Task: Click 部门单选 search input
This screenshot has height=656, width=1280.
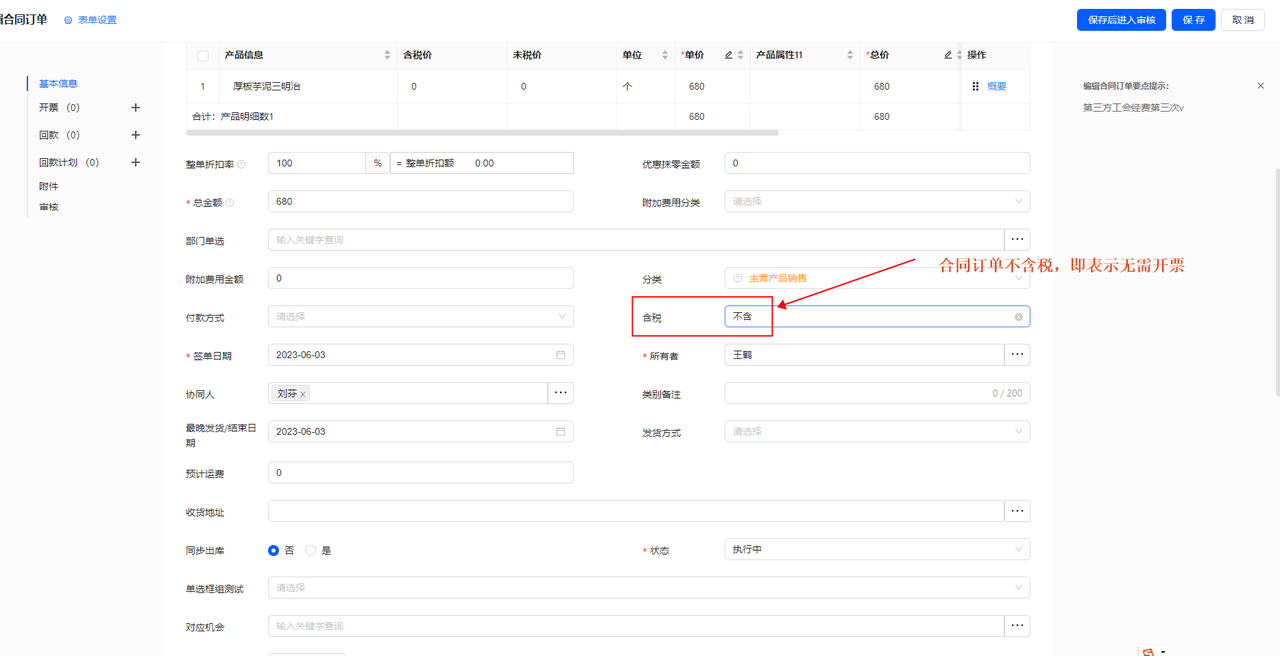Action: (636, 240)
